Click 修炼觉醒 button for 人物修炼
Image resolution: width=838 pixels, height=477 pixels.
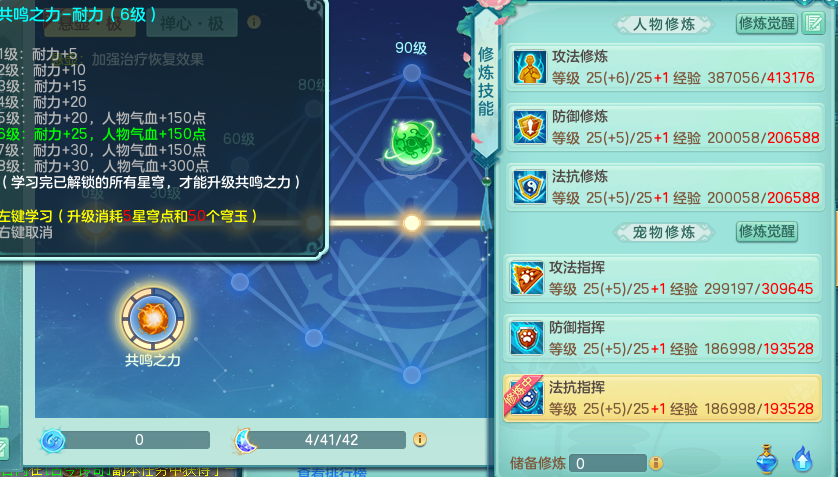pyautogui.click(x=766, y=24)
